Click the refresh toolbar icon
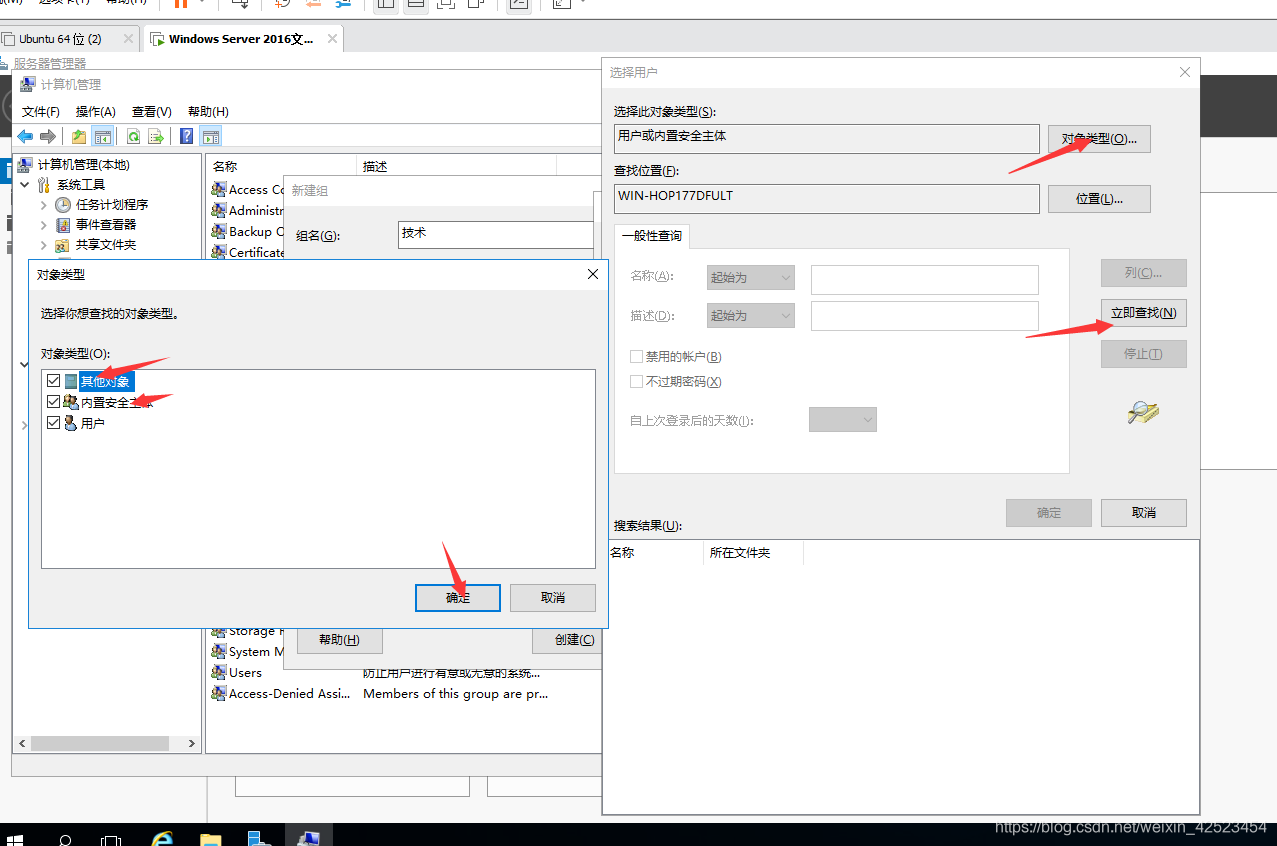The image size is (1277, 846). tap(133, 137)
